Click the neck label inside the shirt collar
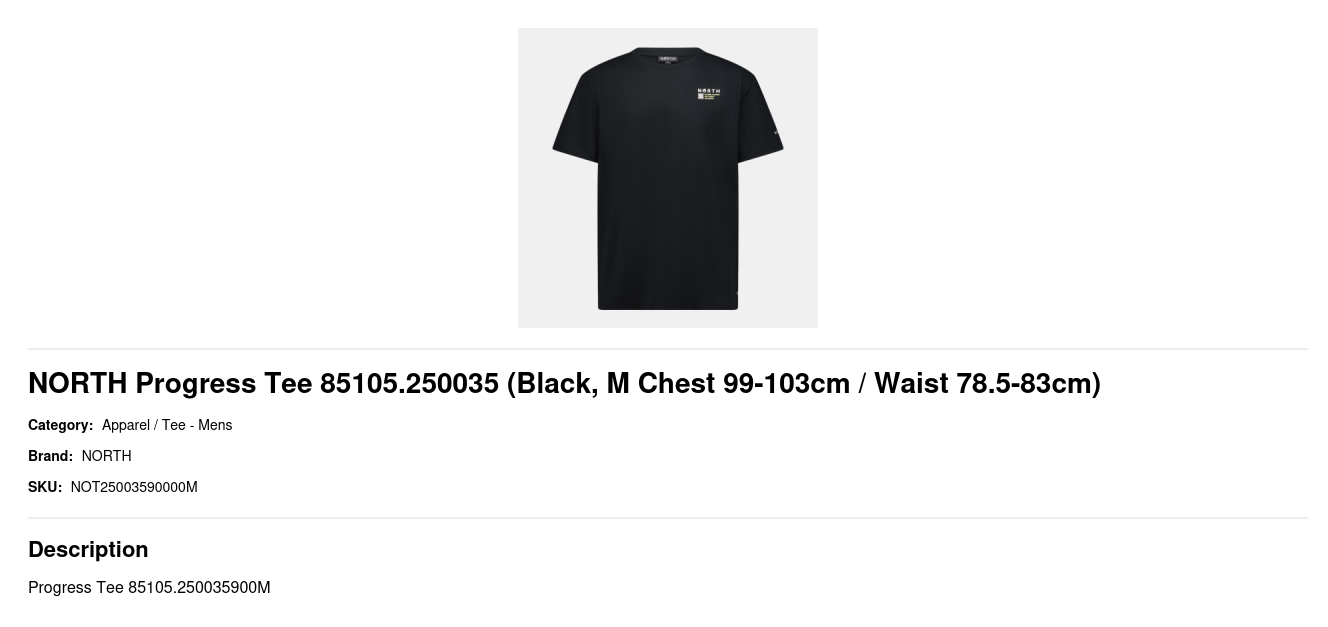This screenshot has height=627, width=1328. pyautogui.click(x=668, y=58)
